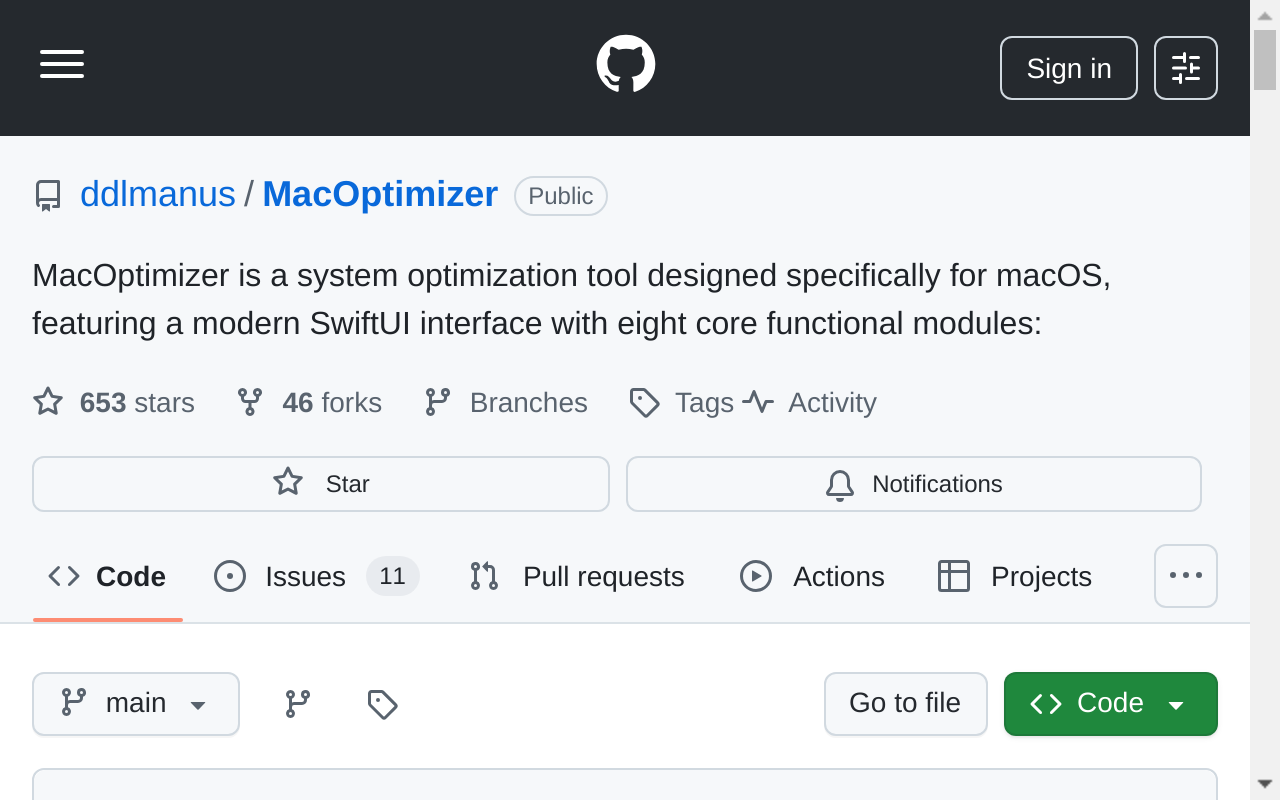Click the Go to file button
Image resolution: width=1280 pixels, height=800 pixels.
(x=905, y=703)
